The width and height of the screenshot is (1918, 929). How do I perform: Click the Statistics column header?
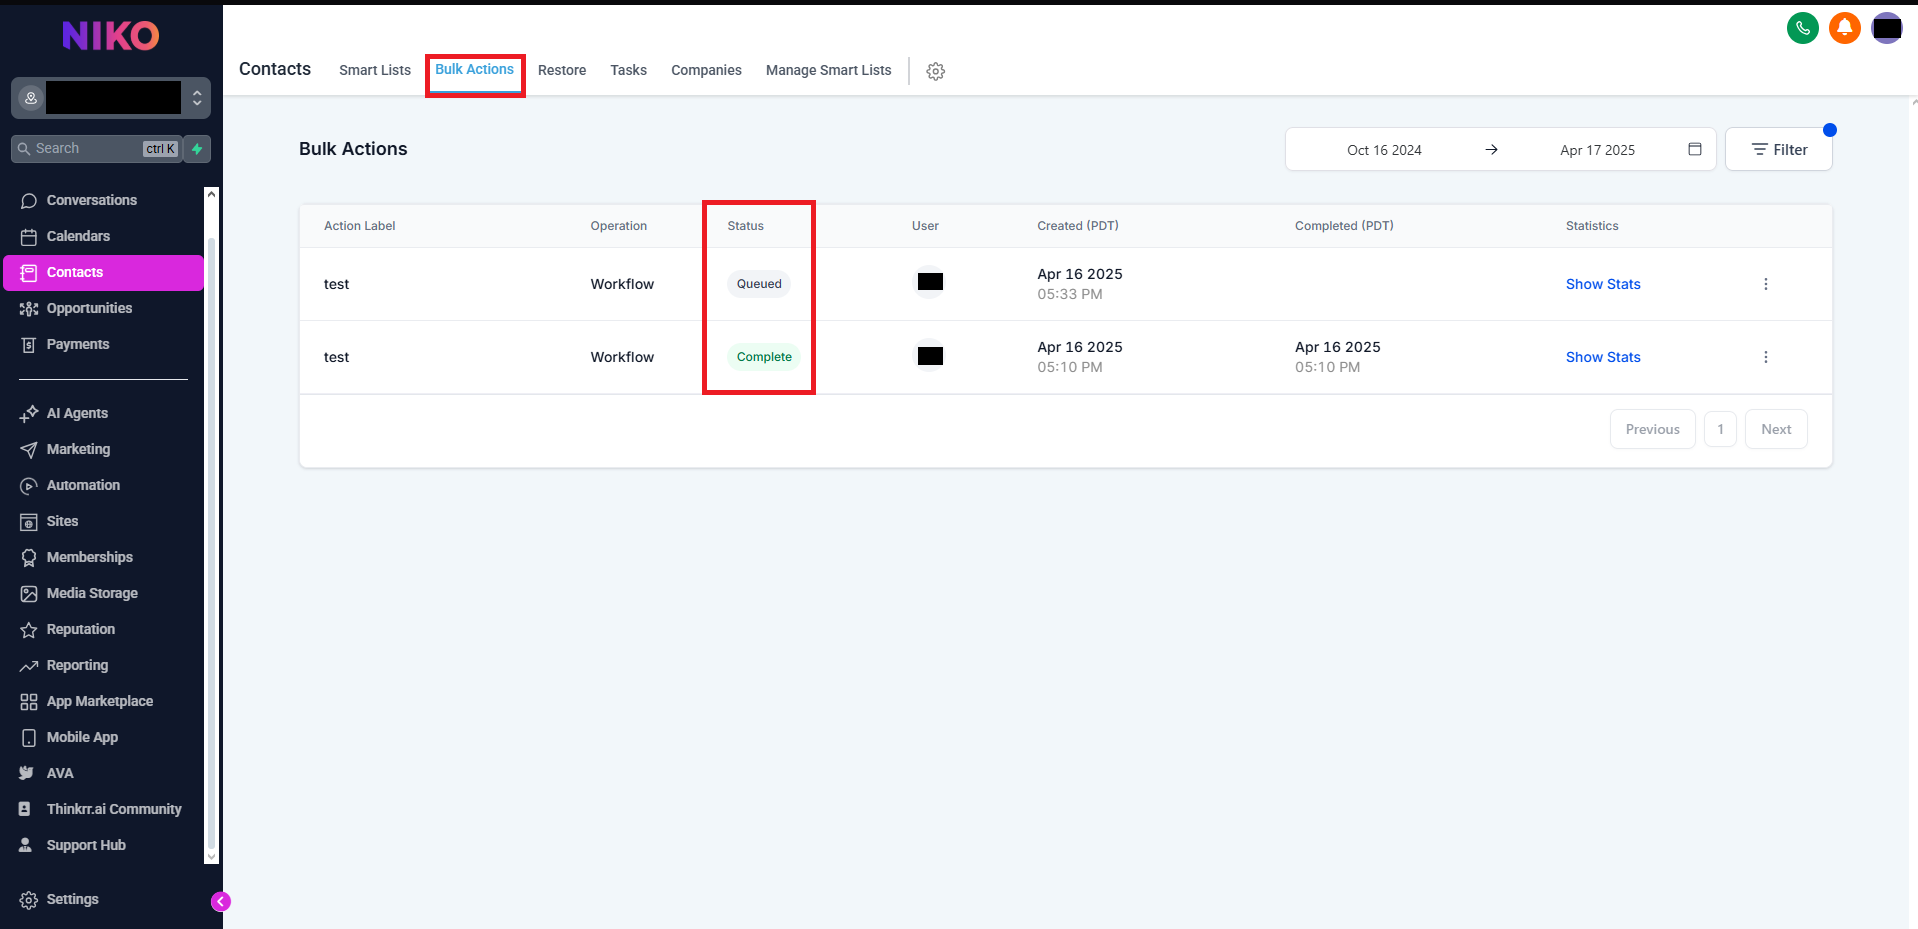pyautogui.click(x=1591, y=226)
